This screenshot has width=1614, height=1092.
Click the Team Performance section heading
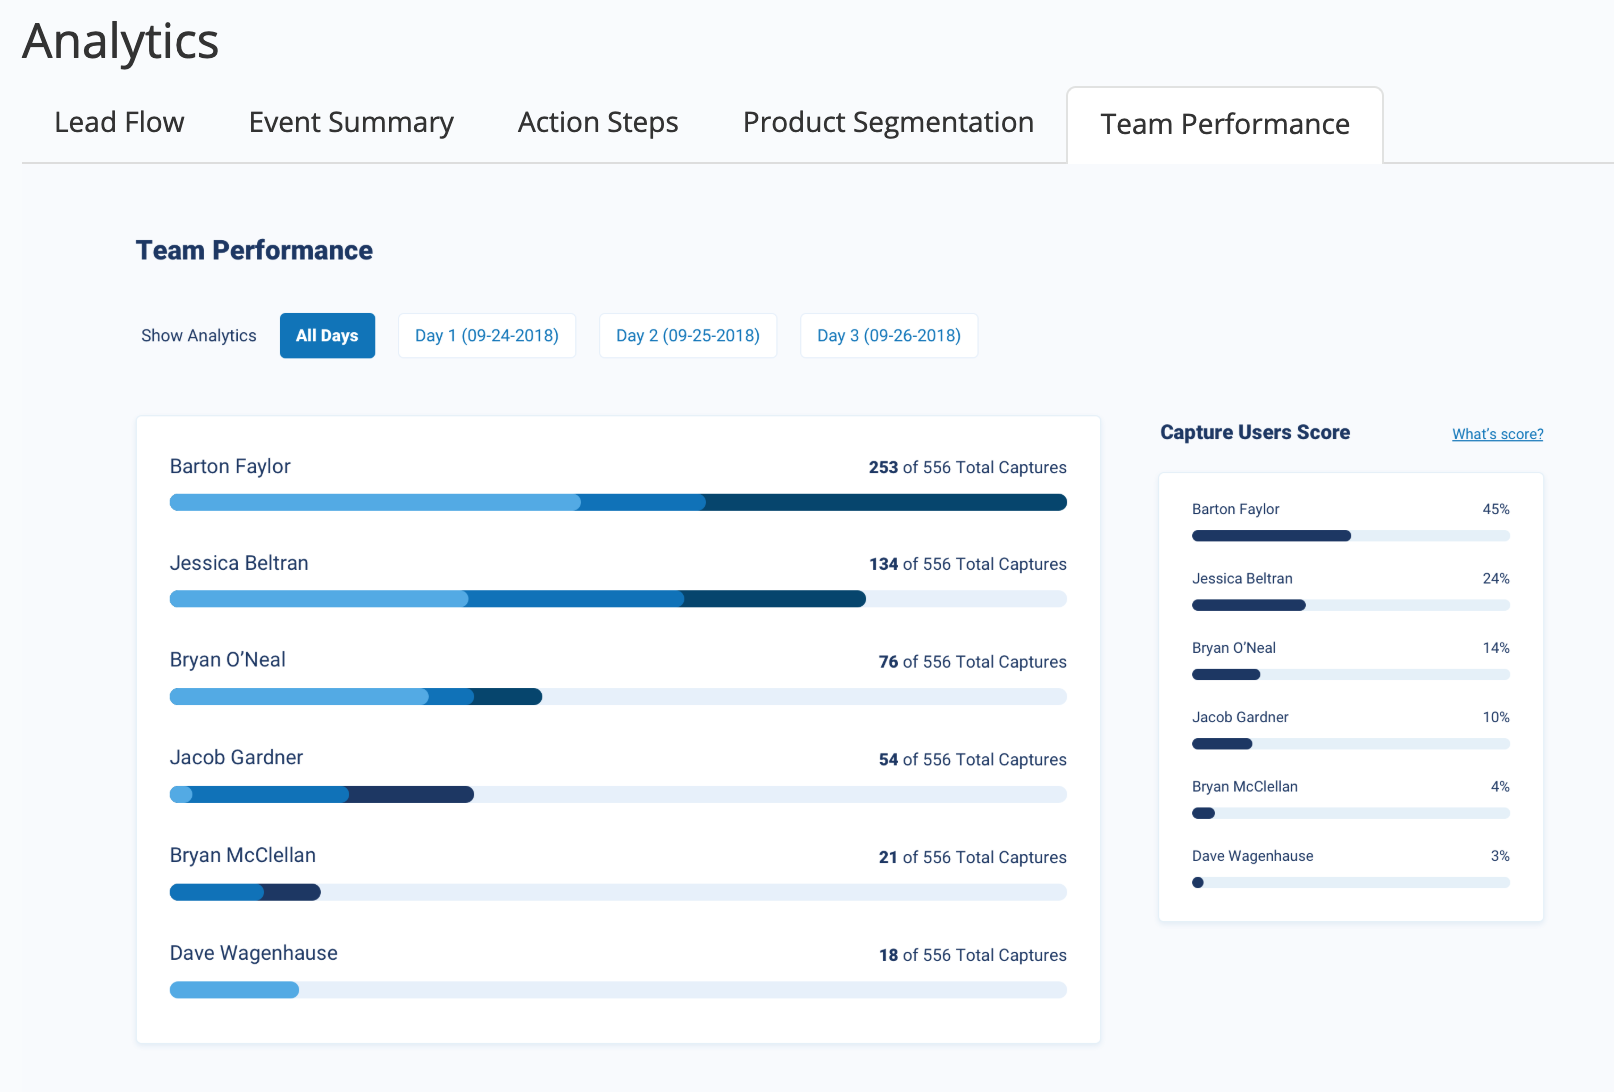pyautogui.click(x=254, y=250)
